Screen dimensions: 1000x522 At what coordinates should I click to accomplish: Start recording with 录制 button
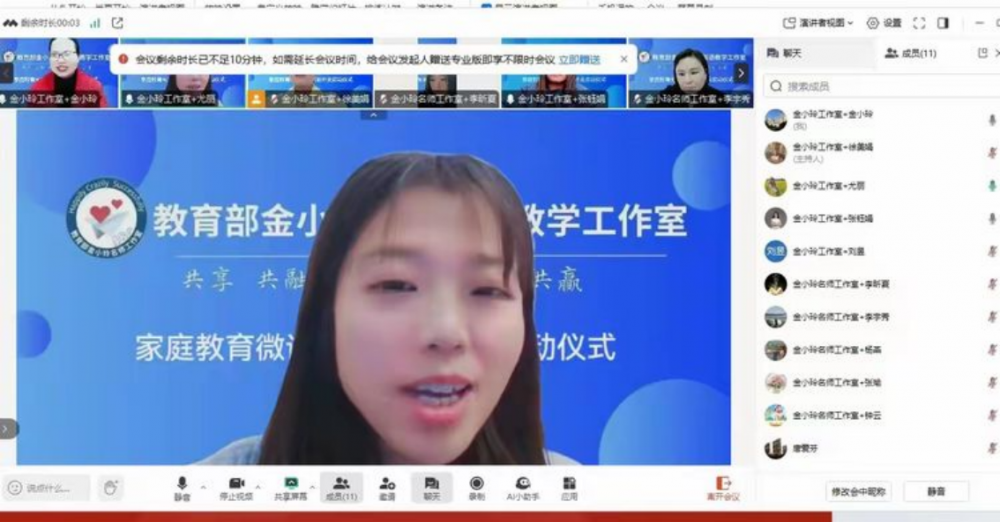tap(476, 488)
